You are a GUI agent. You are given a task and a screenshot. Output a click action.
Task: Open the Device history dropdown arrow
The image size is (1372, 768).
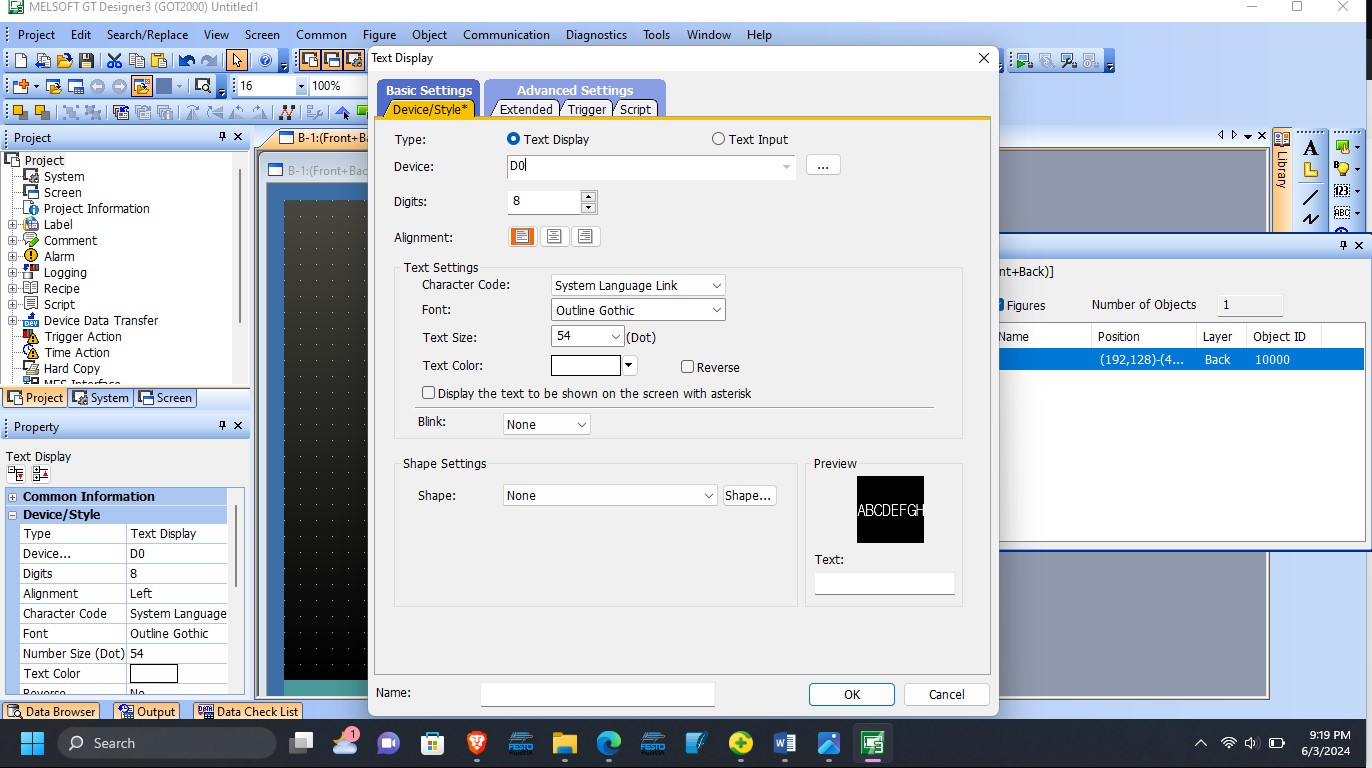(787, 167)
